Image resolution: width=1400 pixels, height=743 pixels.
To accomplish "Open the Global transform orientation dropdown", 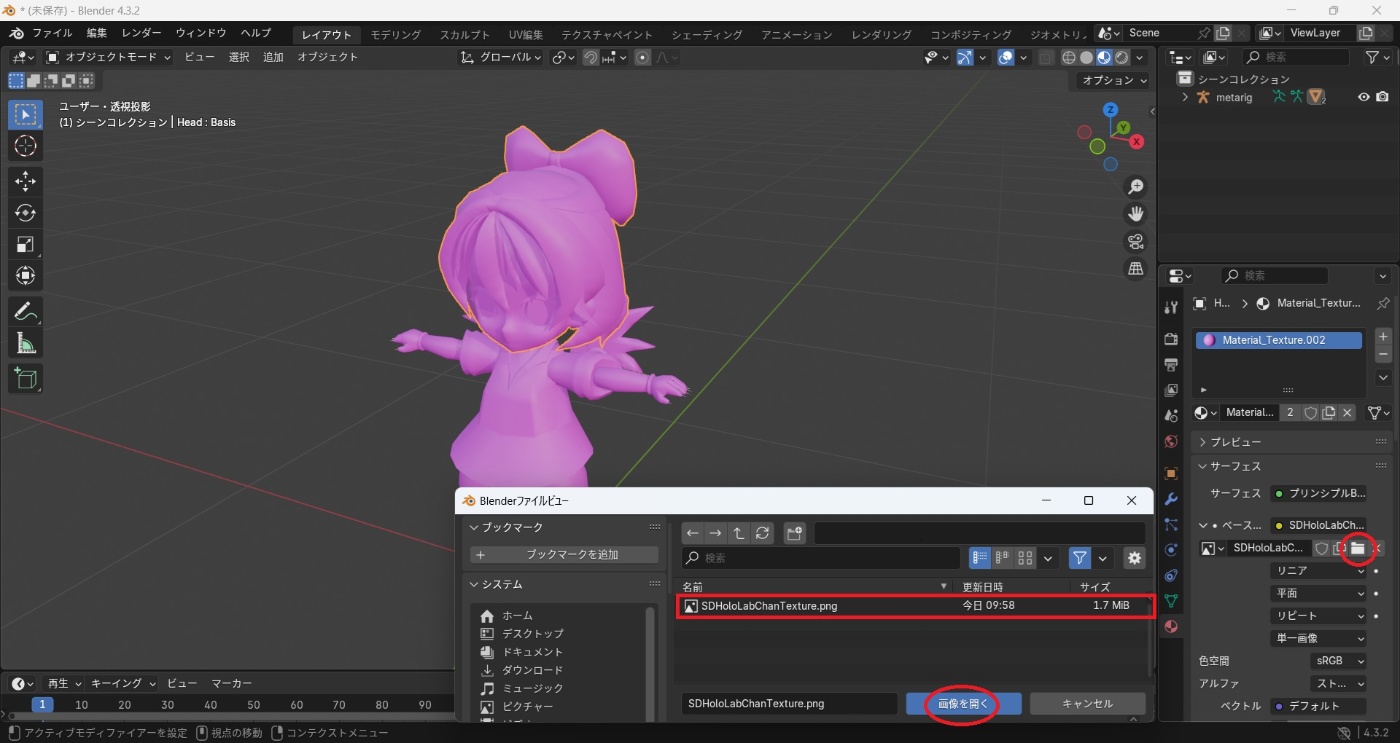I will (x=500, y=57).
